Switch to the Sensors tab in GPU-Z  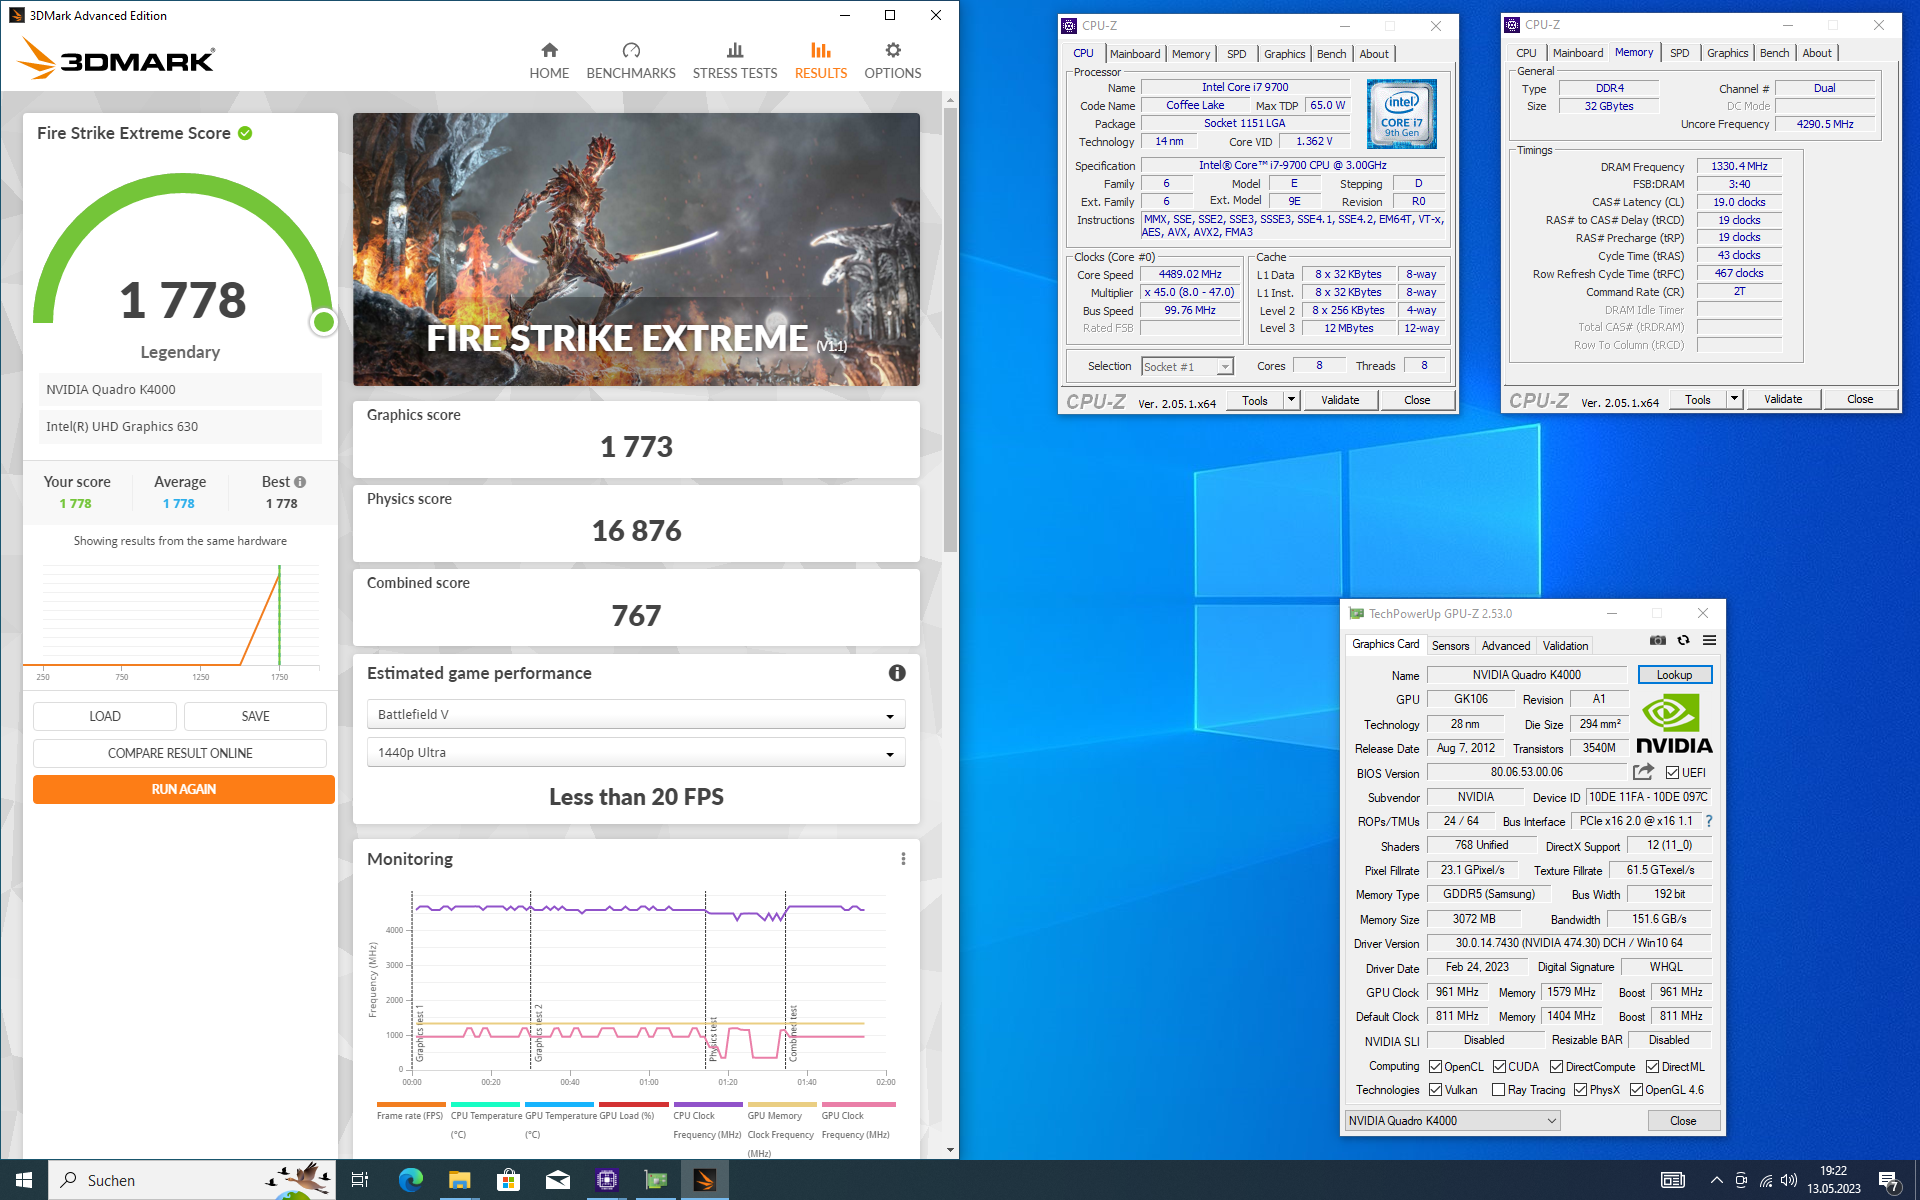point(1450,646)
